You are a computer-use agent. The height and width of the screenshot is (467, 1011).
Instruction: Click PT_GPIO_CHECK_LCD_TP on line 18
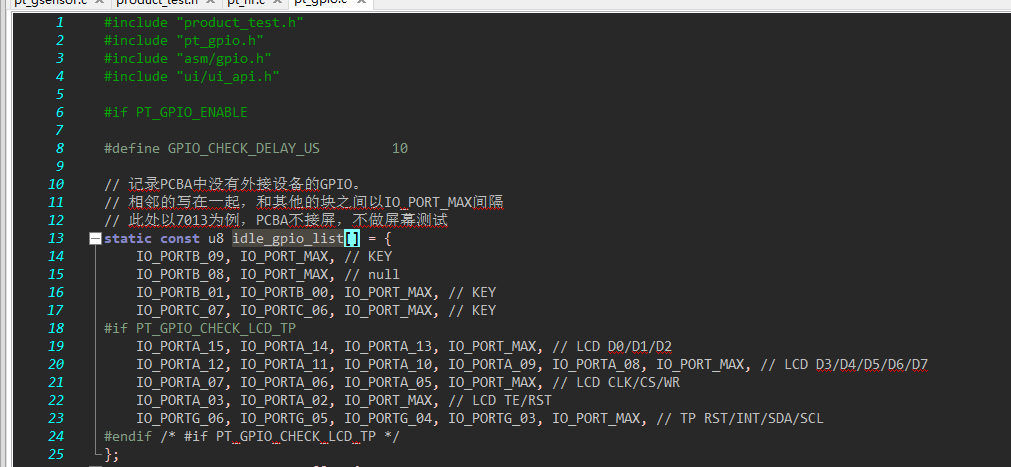(x=215, y=329)
